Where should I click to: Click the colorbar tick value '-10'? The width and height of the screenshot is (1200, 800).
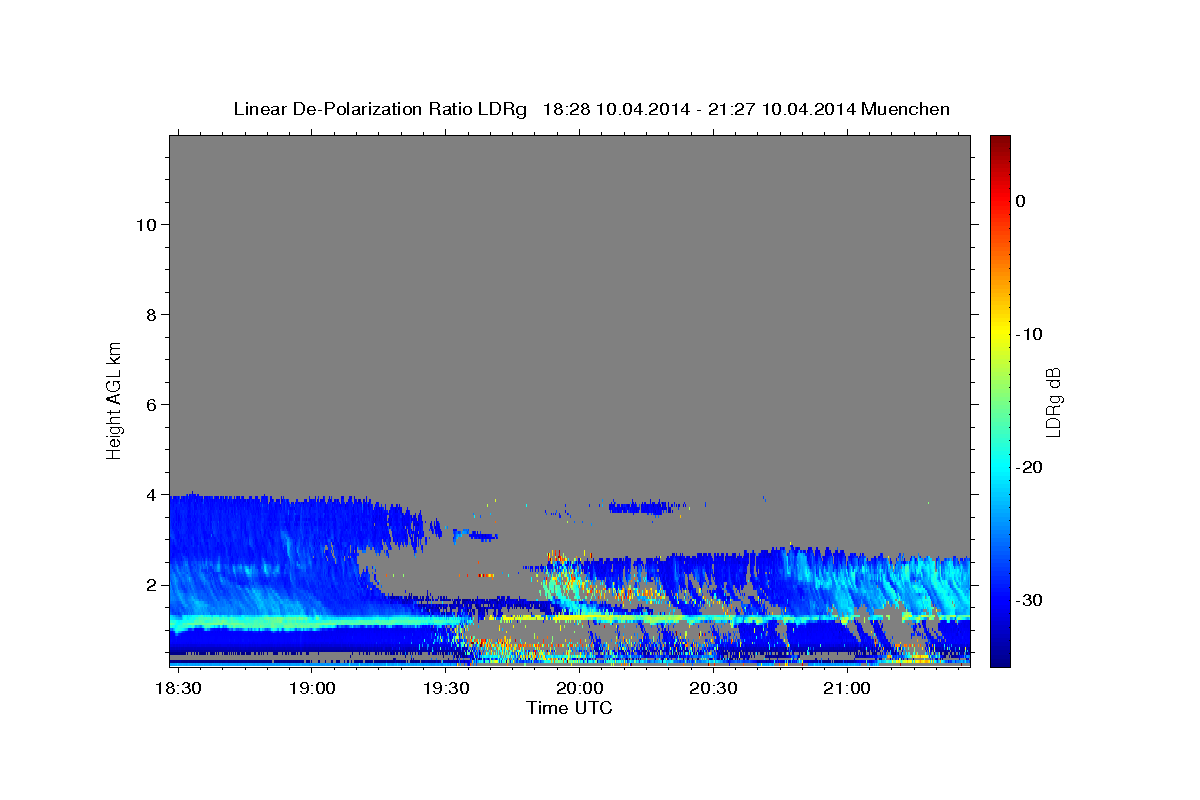point(1030,334)
